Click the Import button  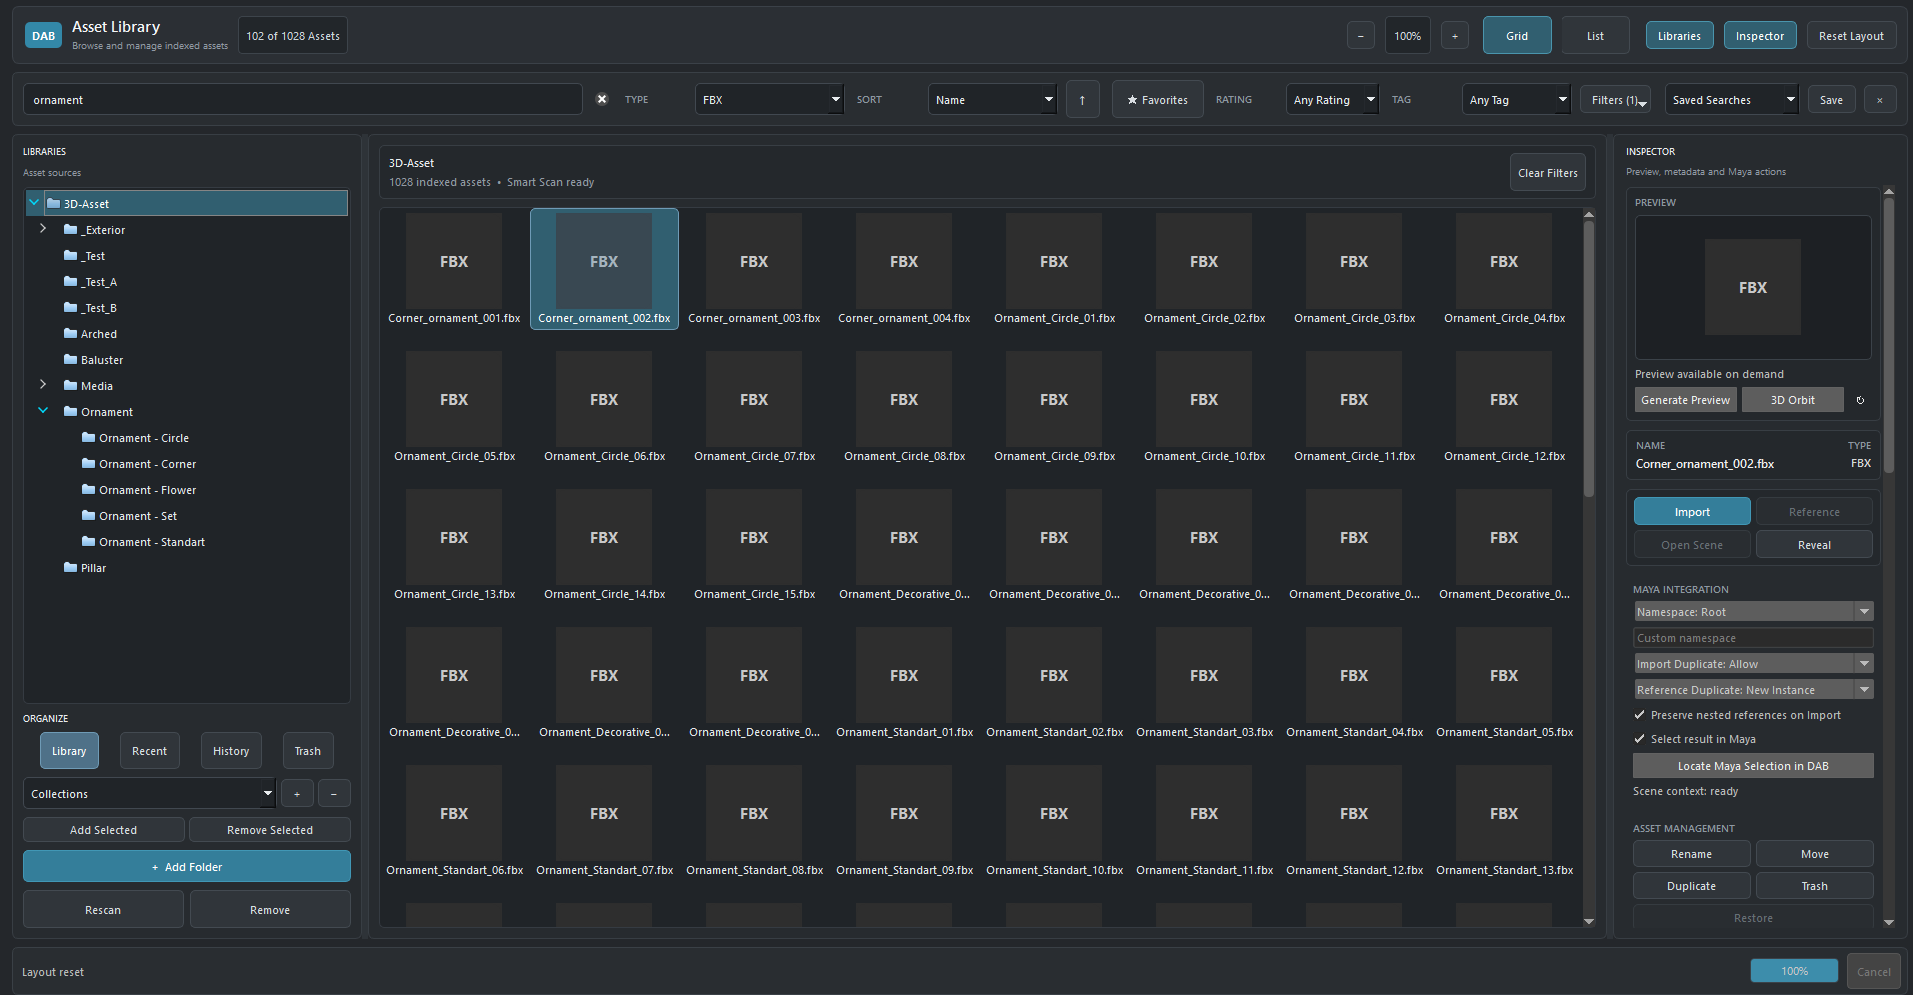[x=1692, y=511]
